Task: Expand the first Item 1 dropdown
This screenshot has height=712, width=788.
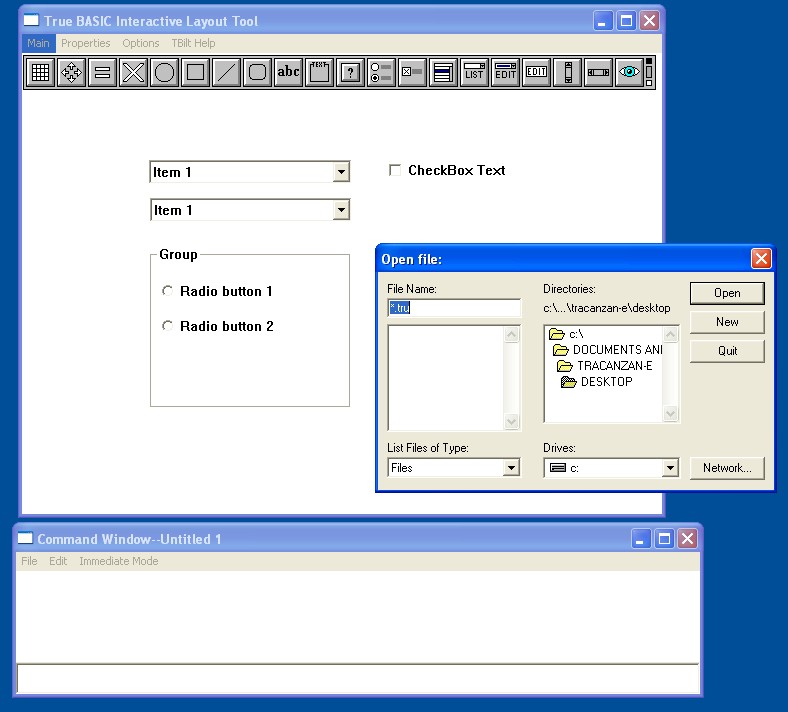Action: (341, 172)
